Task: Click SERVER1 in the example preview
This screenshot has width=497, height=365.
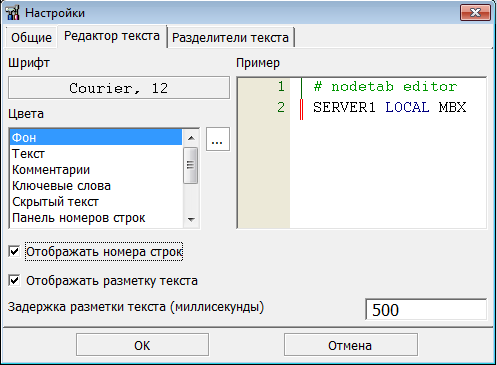Action: tap(344, 107)
